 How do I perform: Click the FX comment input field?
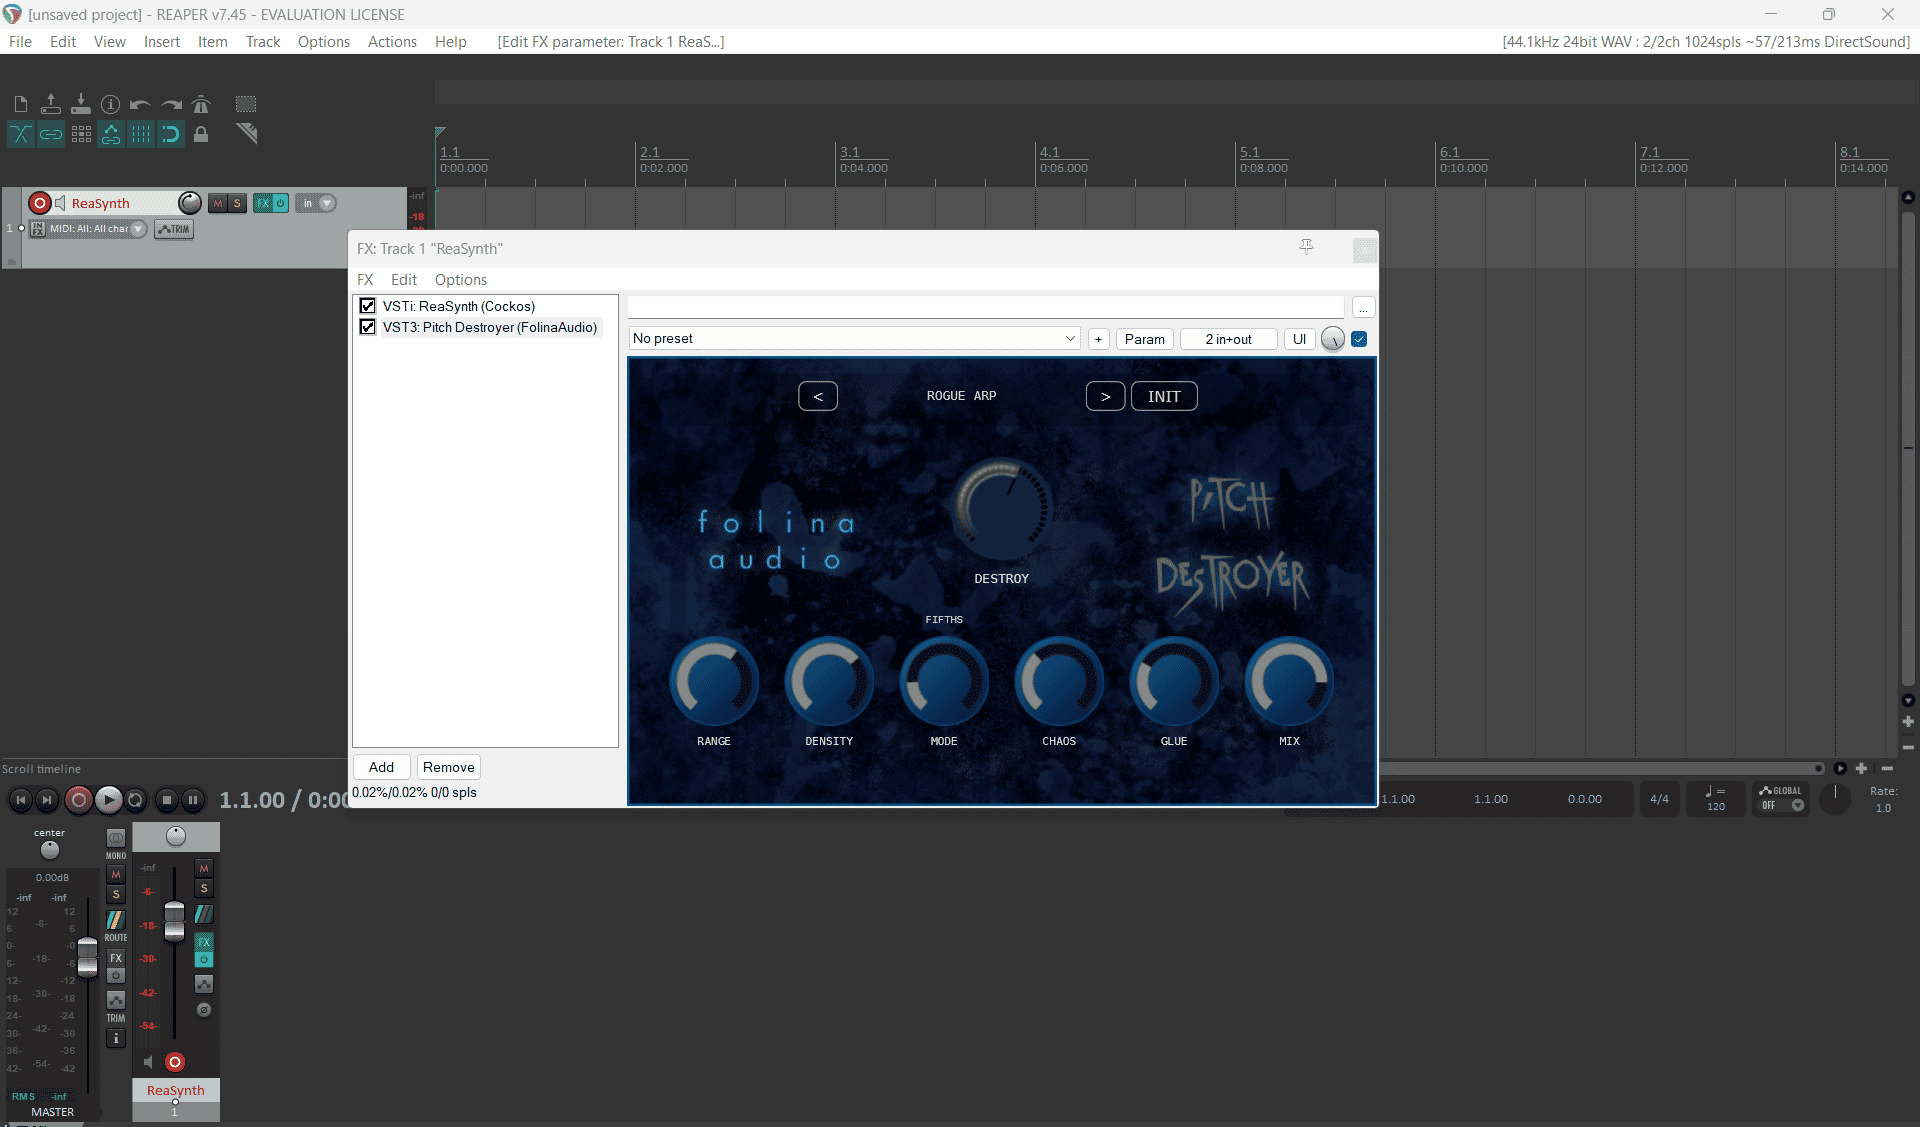point(986,308)
